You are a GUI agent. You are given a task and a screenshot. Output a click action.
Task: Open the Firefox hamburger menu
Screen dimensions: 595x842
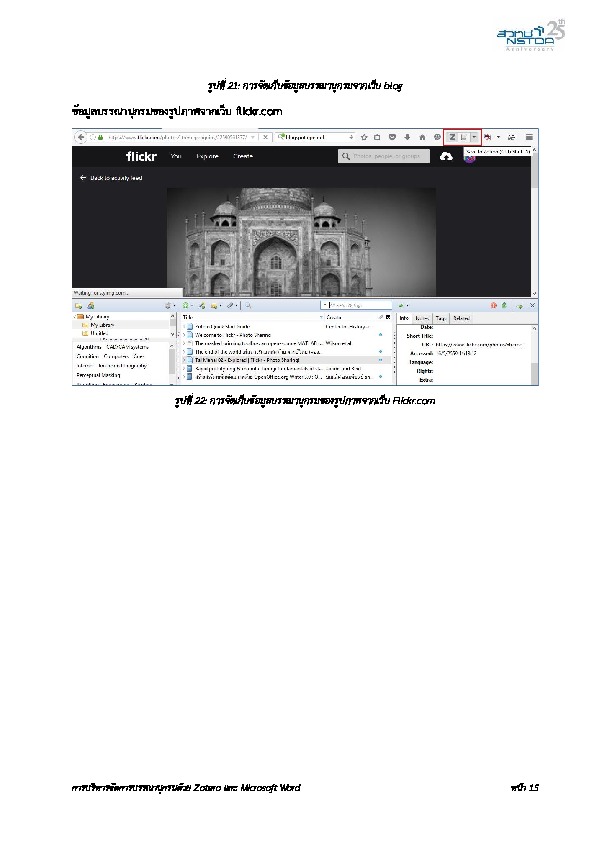(529, 137)
